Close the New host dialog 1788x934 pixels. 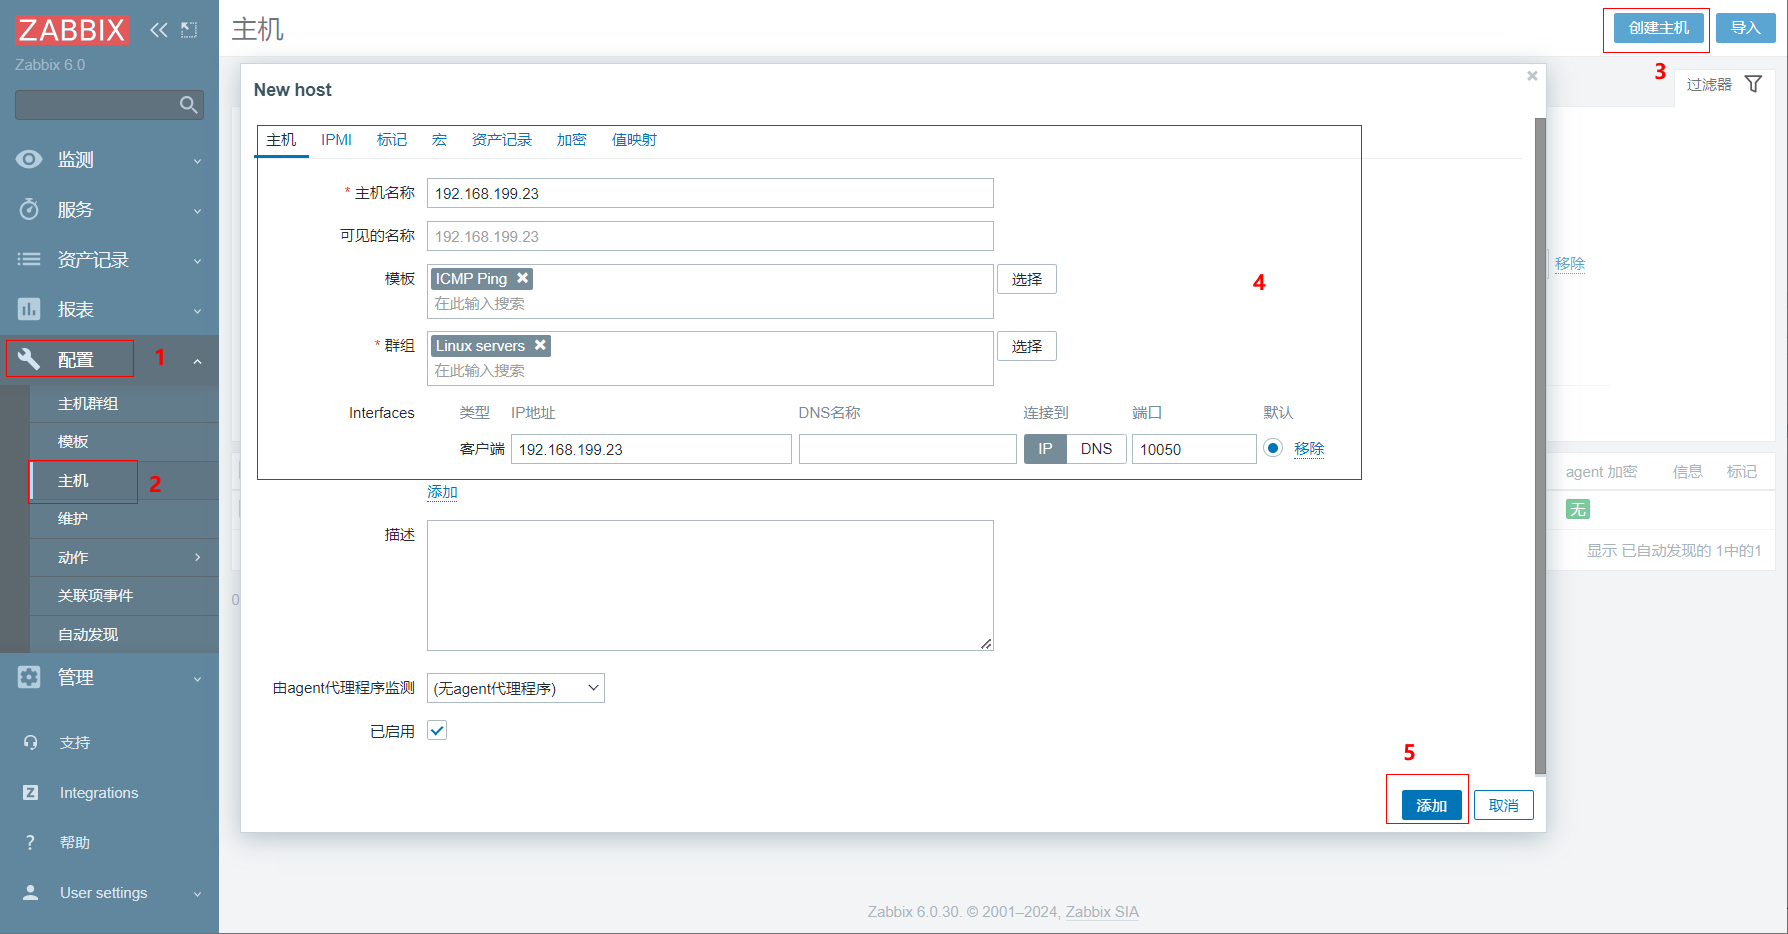pos(1532,76)
